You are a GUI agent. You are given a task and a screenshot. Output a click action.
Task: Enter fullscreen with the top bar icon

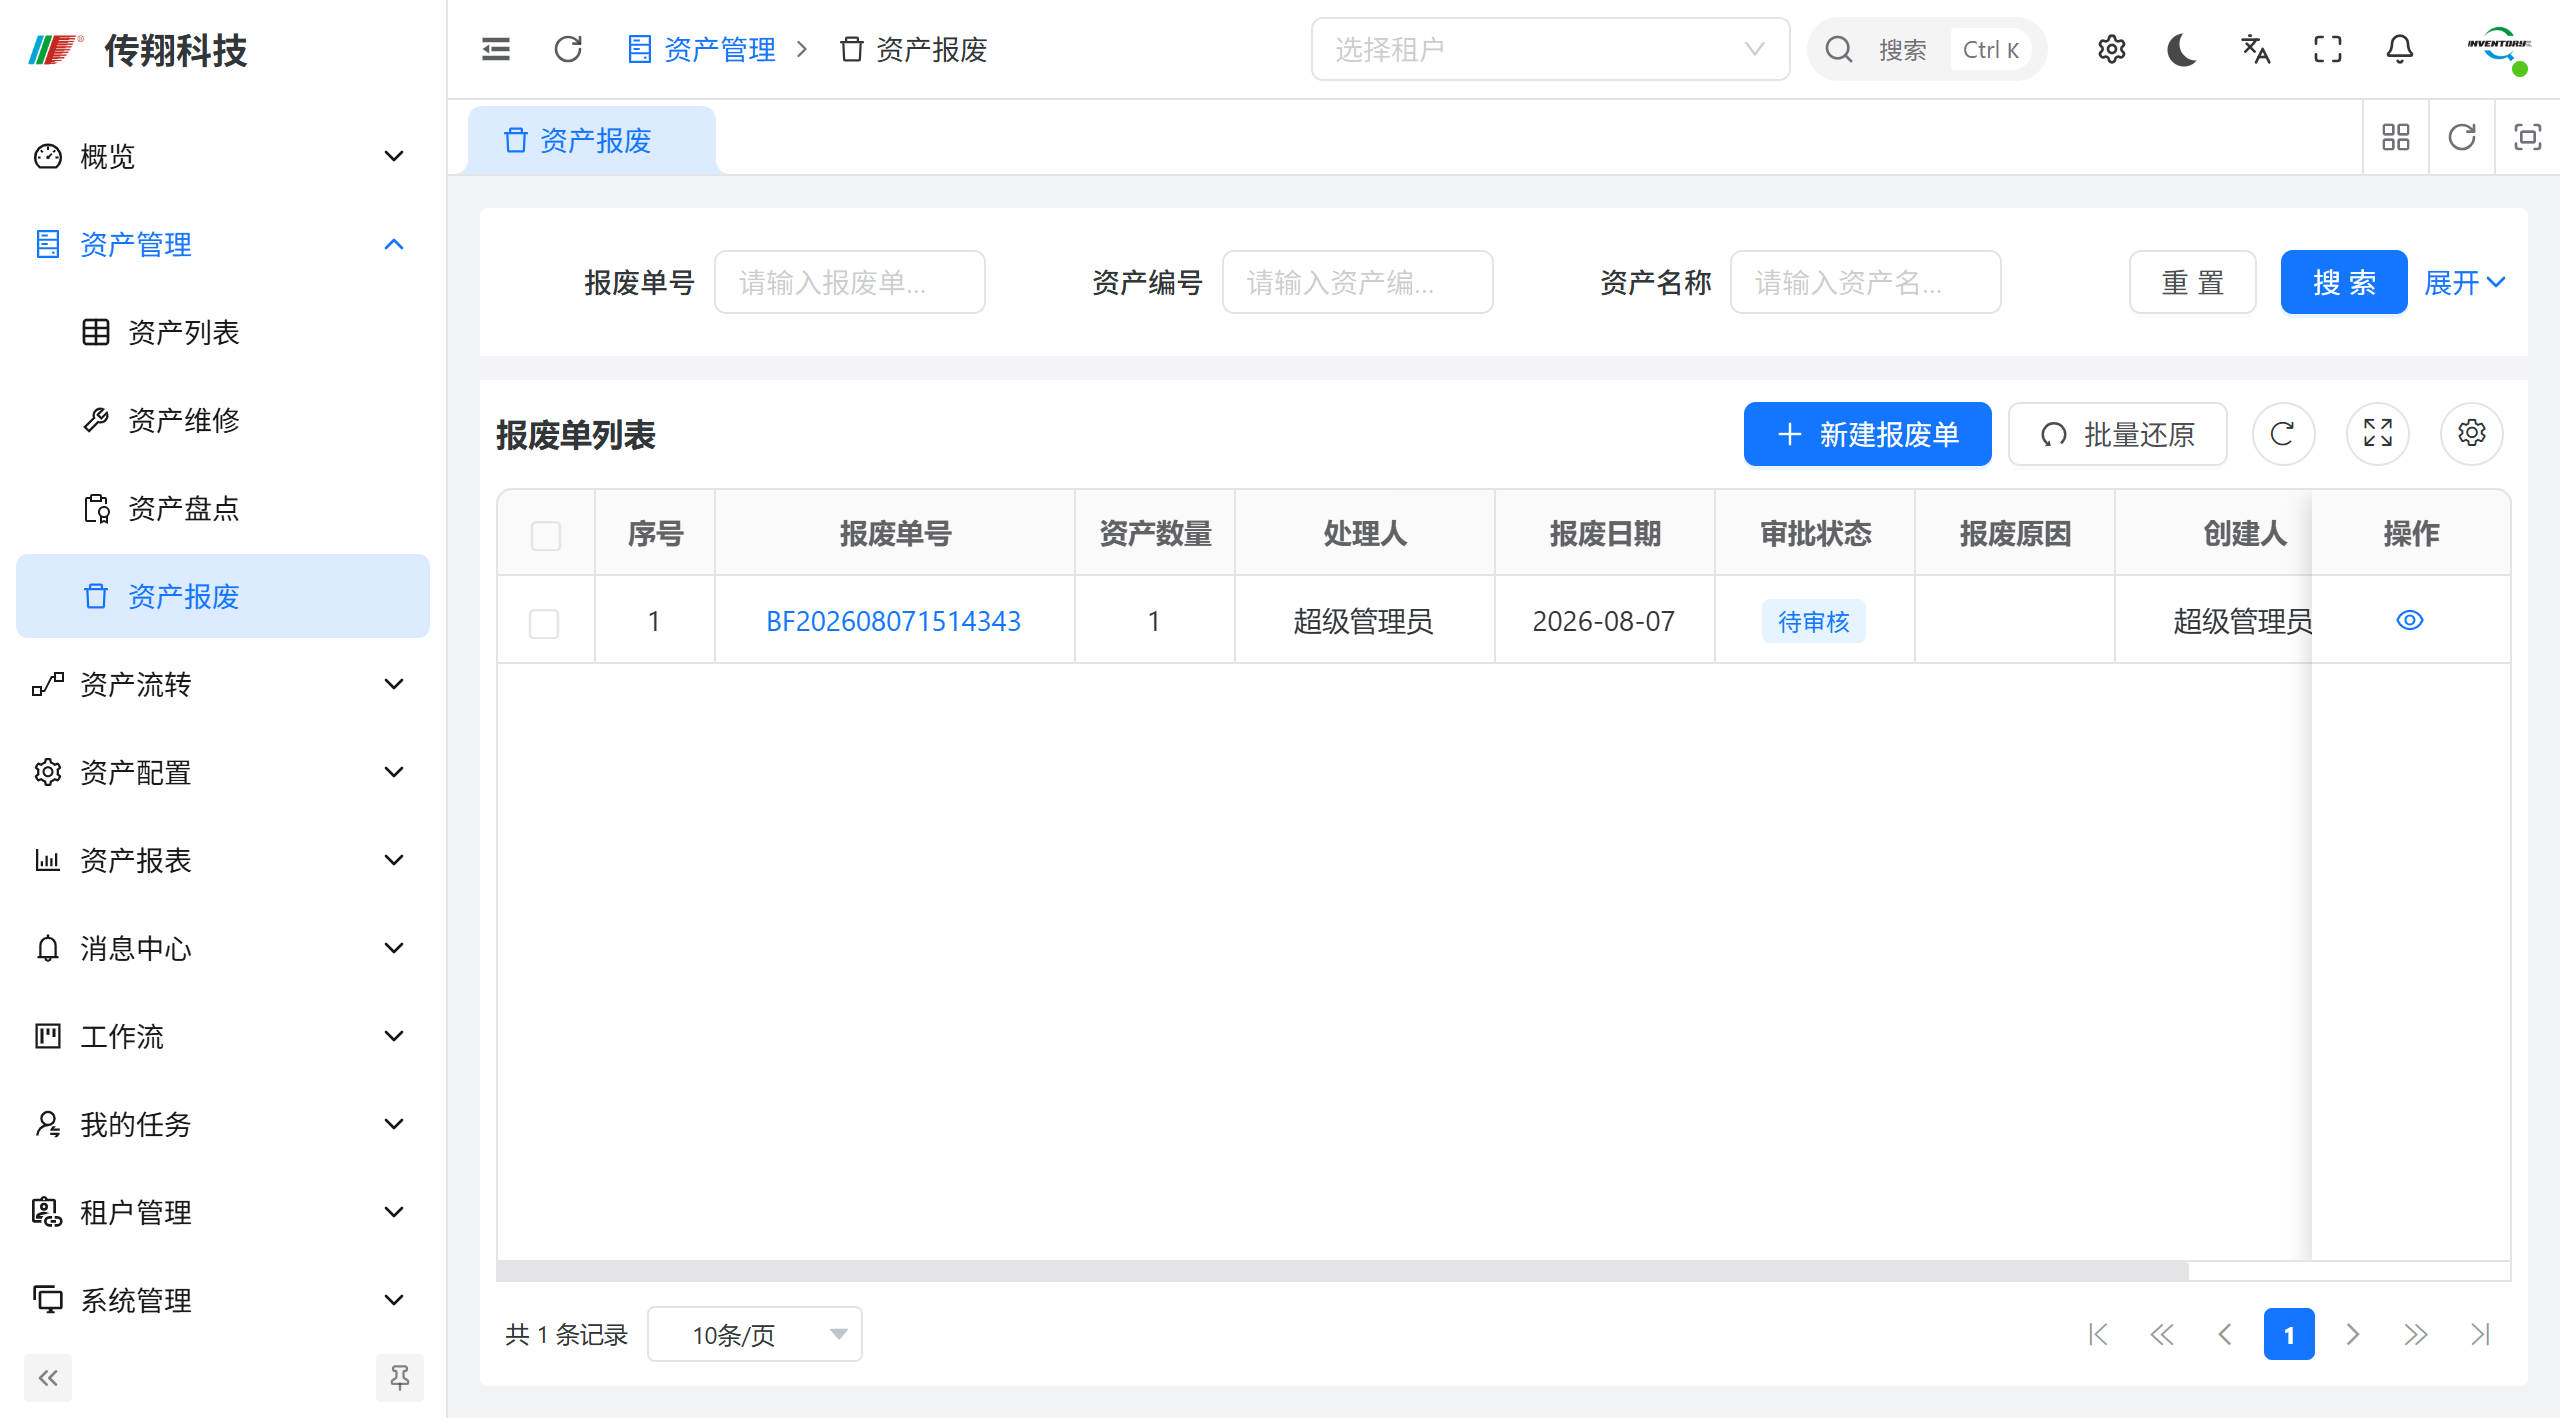(2328, 49)
